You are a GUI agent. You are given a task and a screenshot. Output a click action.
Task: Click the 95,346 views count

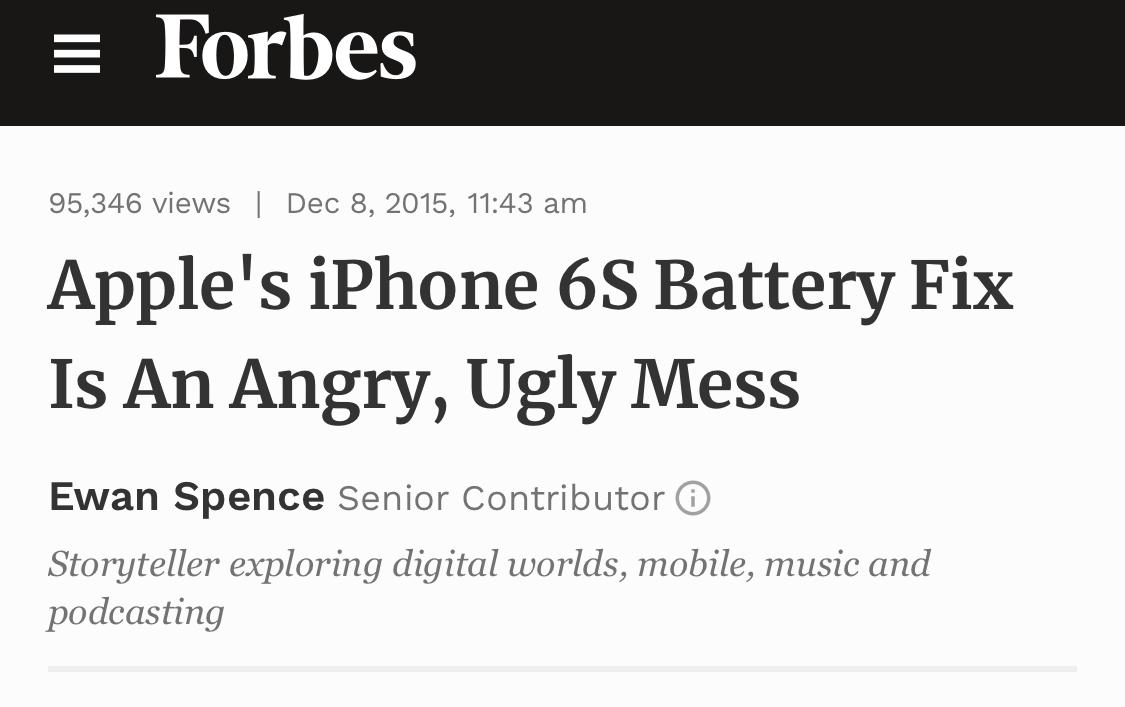139,204
